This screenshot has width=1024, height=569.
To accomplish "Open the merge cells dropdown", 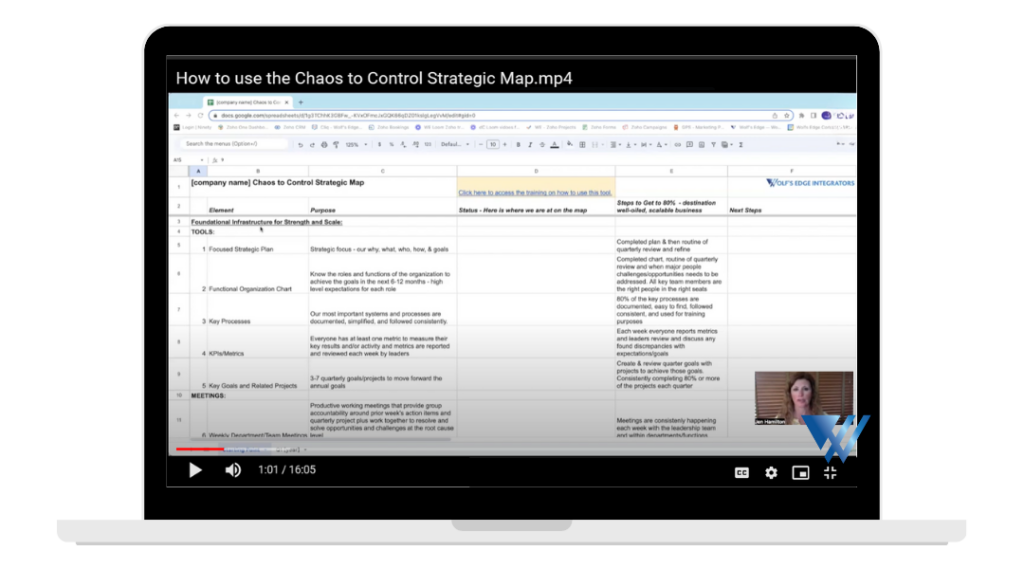I will coord(597,144).
